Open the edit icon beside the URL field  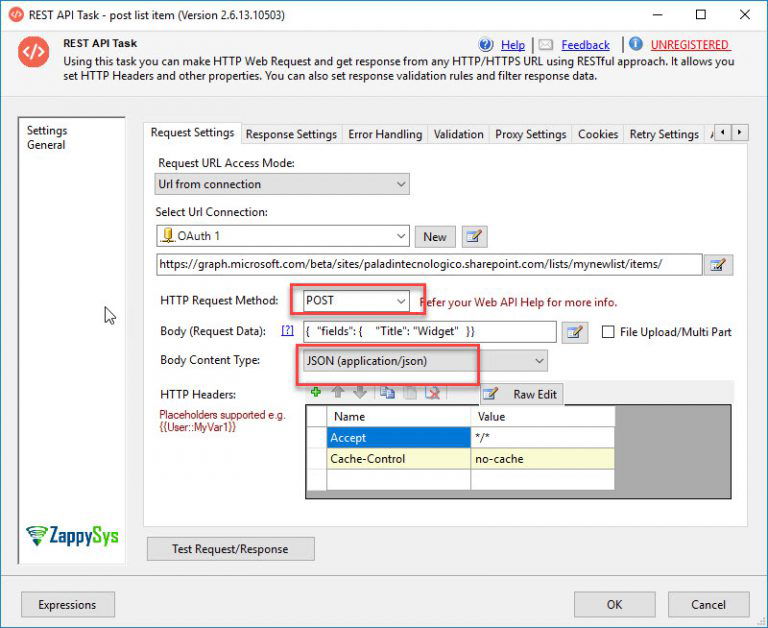pos(718,265)
